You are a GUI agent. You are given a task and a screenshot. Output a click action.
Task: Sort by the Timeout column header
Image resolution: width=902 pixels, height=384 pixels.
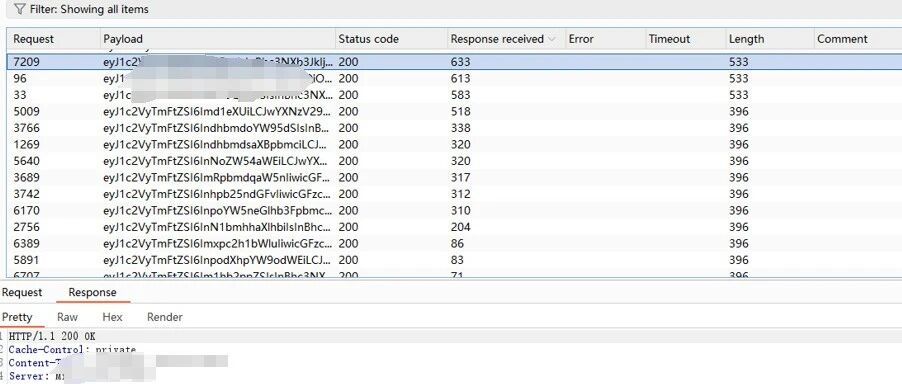click(685, 39)
